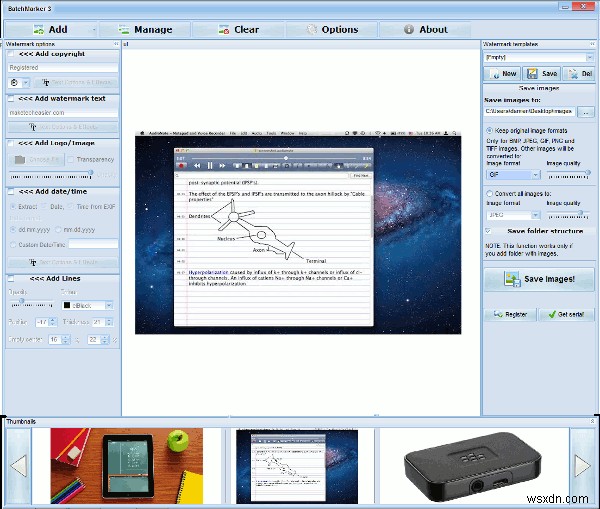Select Keep original image formats option
This screenshot has width=600, height=509.
489,131
